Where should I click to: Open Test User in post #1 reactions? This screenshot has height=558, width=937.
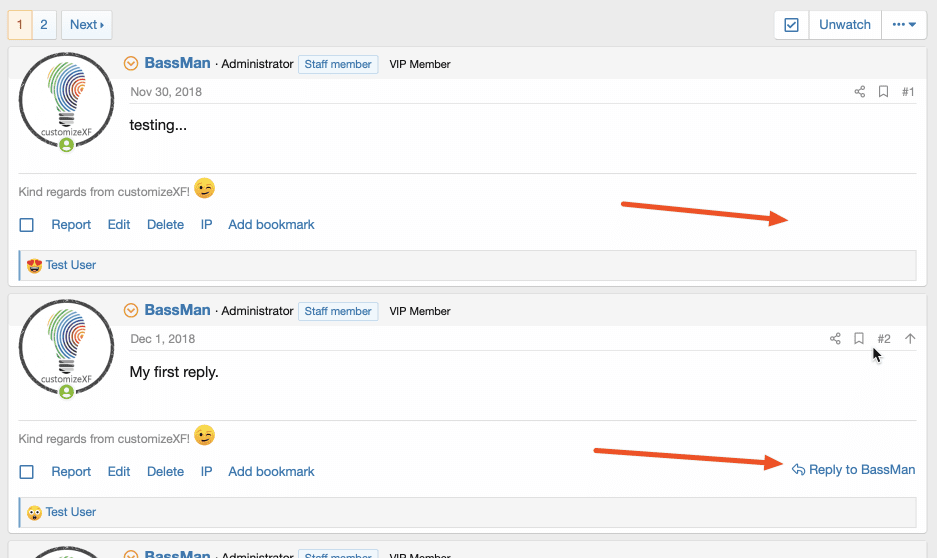point(71,265)
